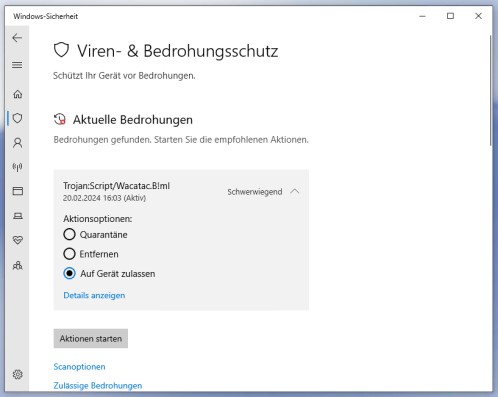Screen dimensions: 498x397
Task: Click the Trojan:Script/Wacatac.B!ml threat name
Action: tap(116, 186)
